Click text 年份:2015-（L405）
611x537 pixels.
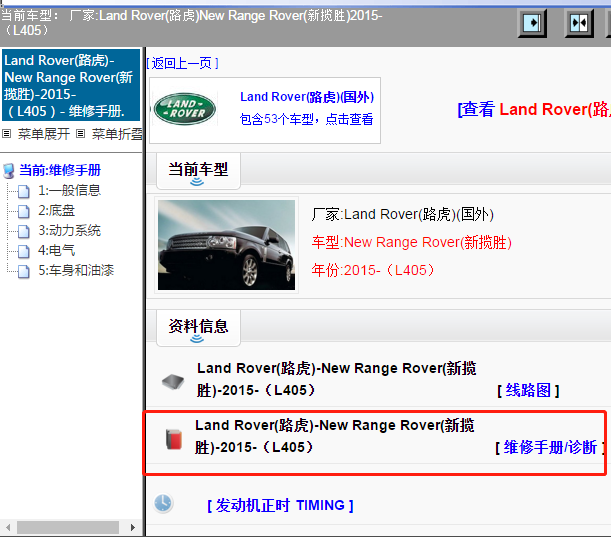point(373,270)
